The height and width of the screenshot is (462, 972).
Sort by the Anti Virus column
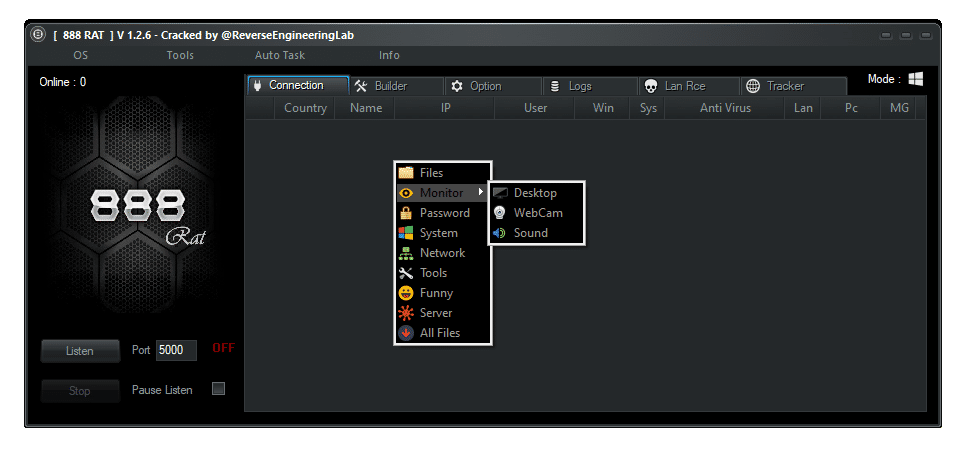[725, 108]
